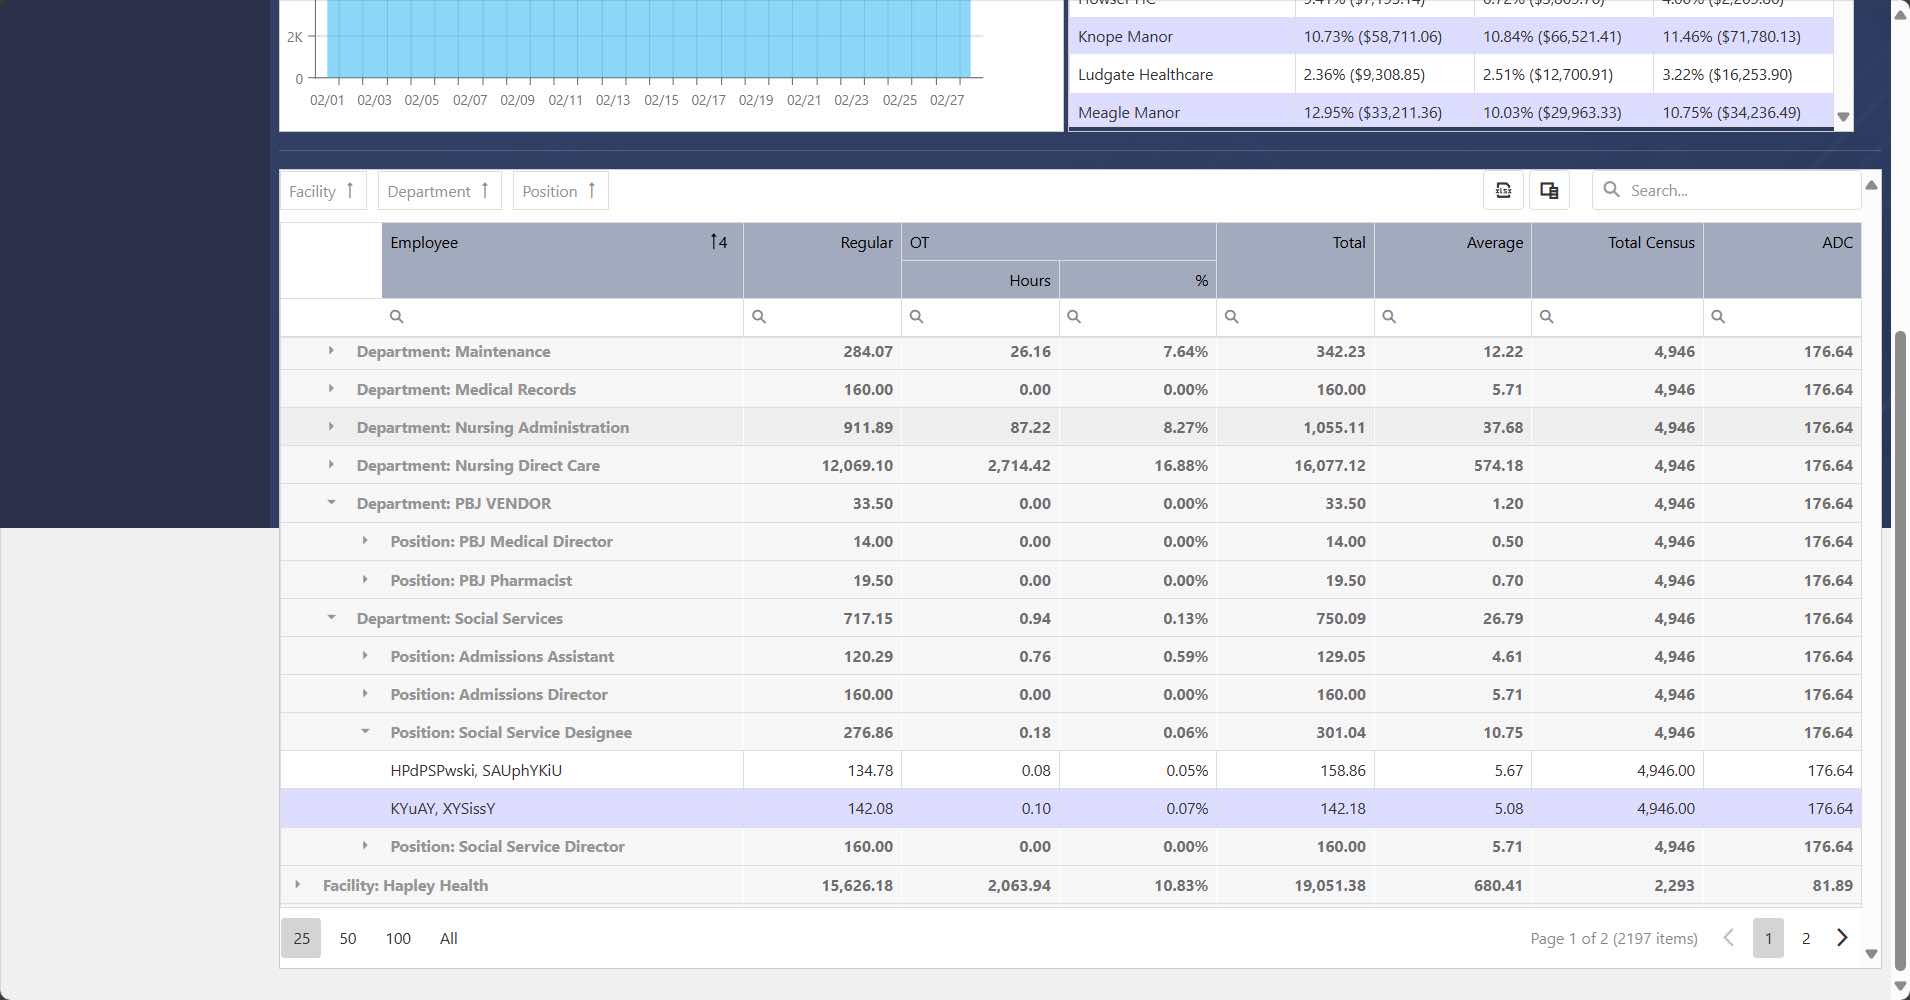The height and width of the screenshot is (1000, 1910).
Task: Go to next page arrow
Action: (x=1842, y=938)
